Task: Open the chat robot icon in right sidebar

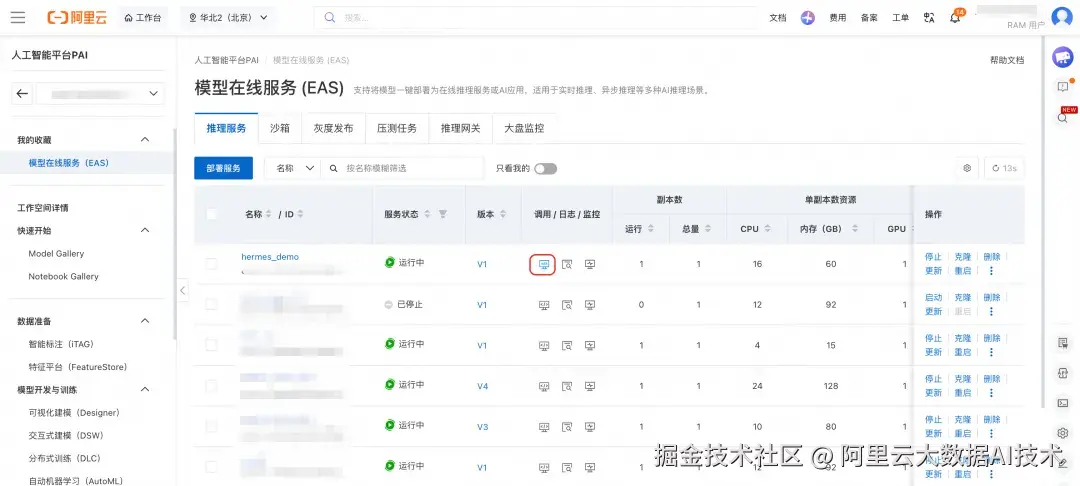Action: pyautogui.click(x=1063, y=58)
